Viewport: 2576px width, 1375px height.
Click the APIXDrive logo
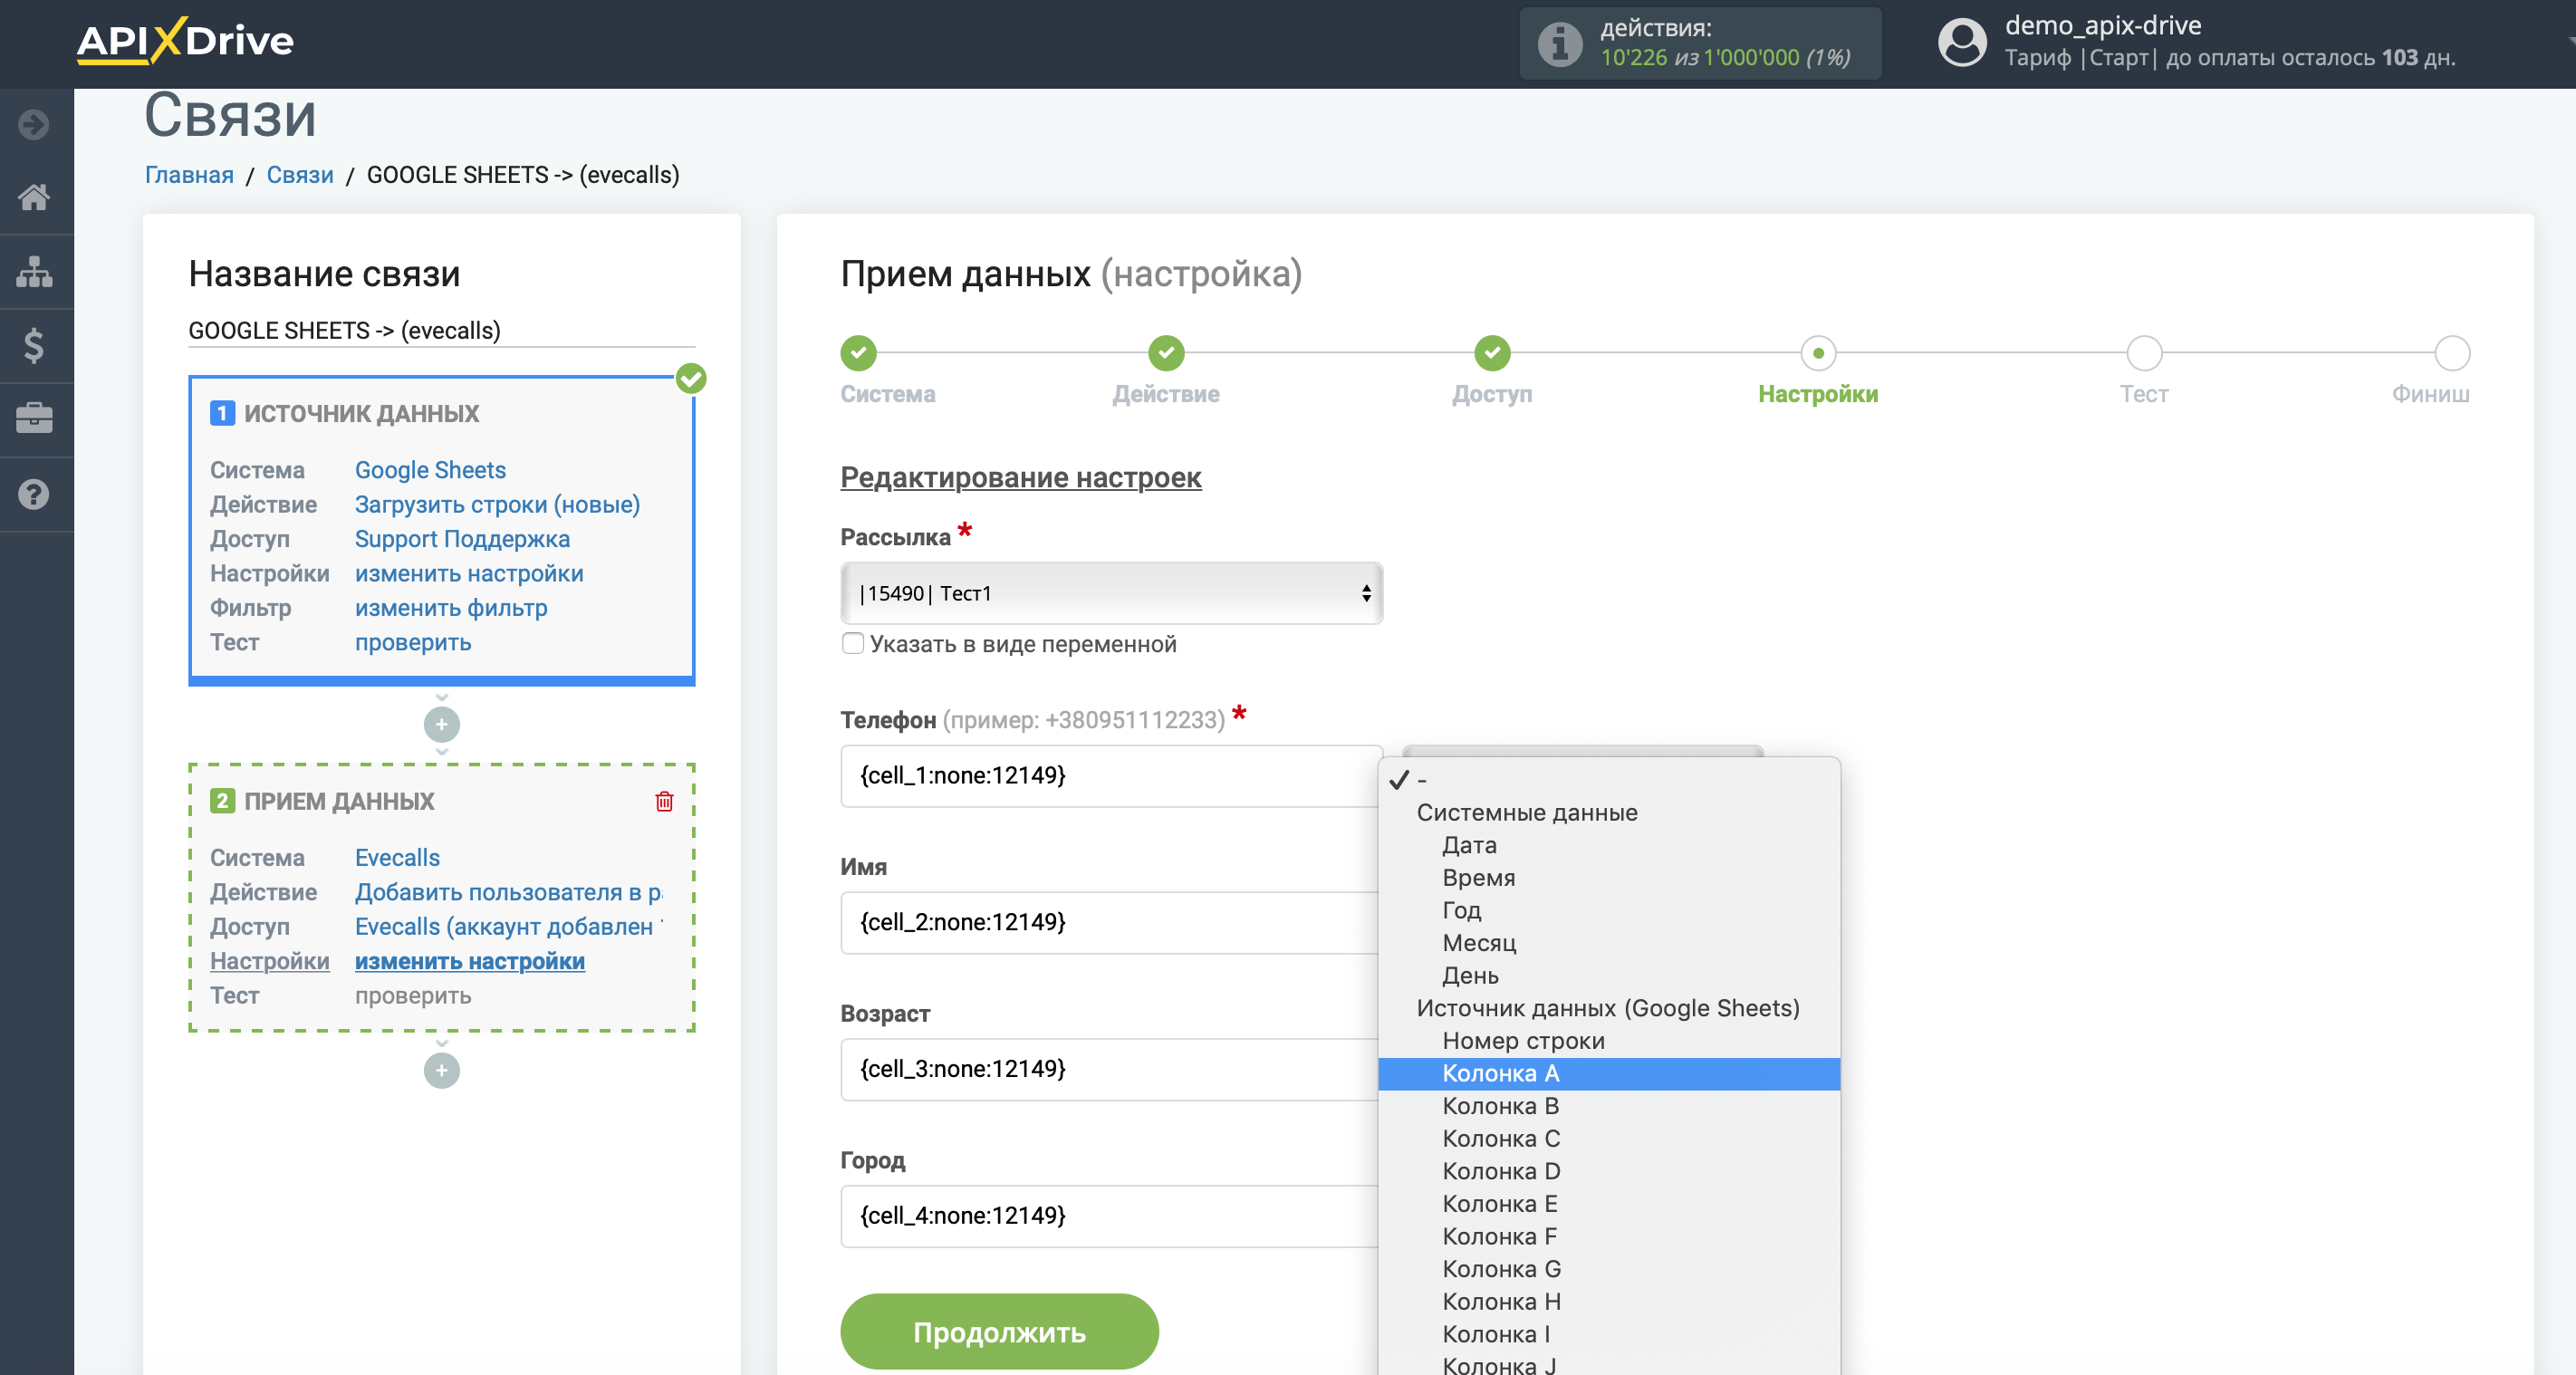[186, 41]
